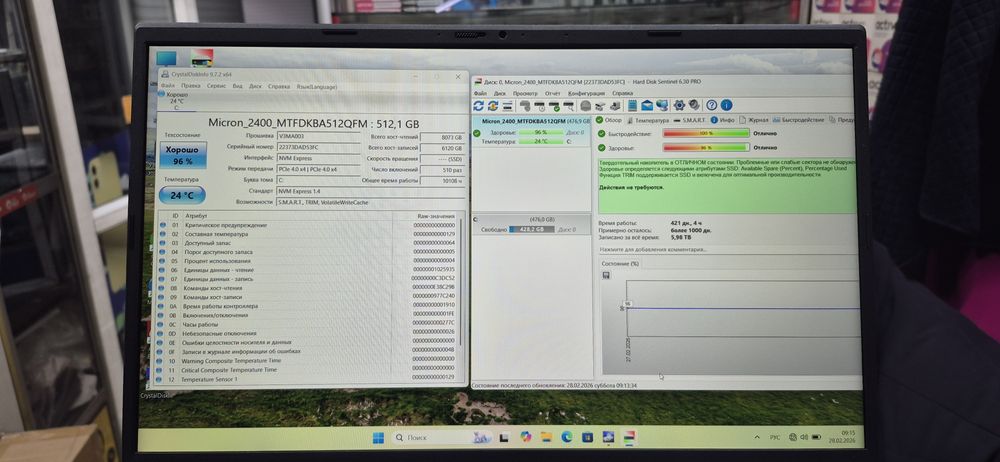
Task: Click the Всего хост-записей value 6120 GB
Action: click(442, 147)
